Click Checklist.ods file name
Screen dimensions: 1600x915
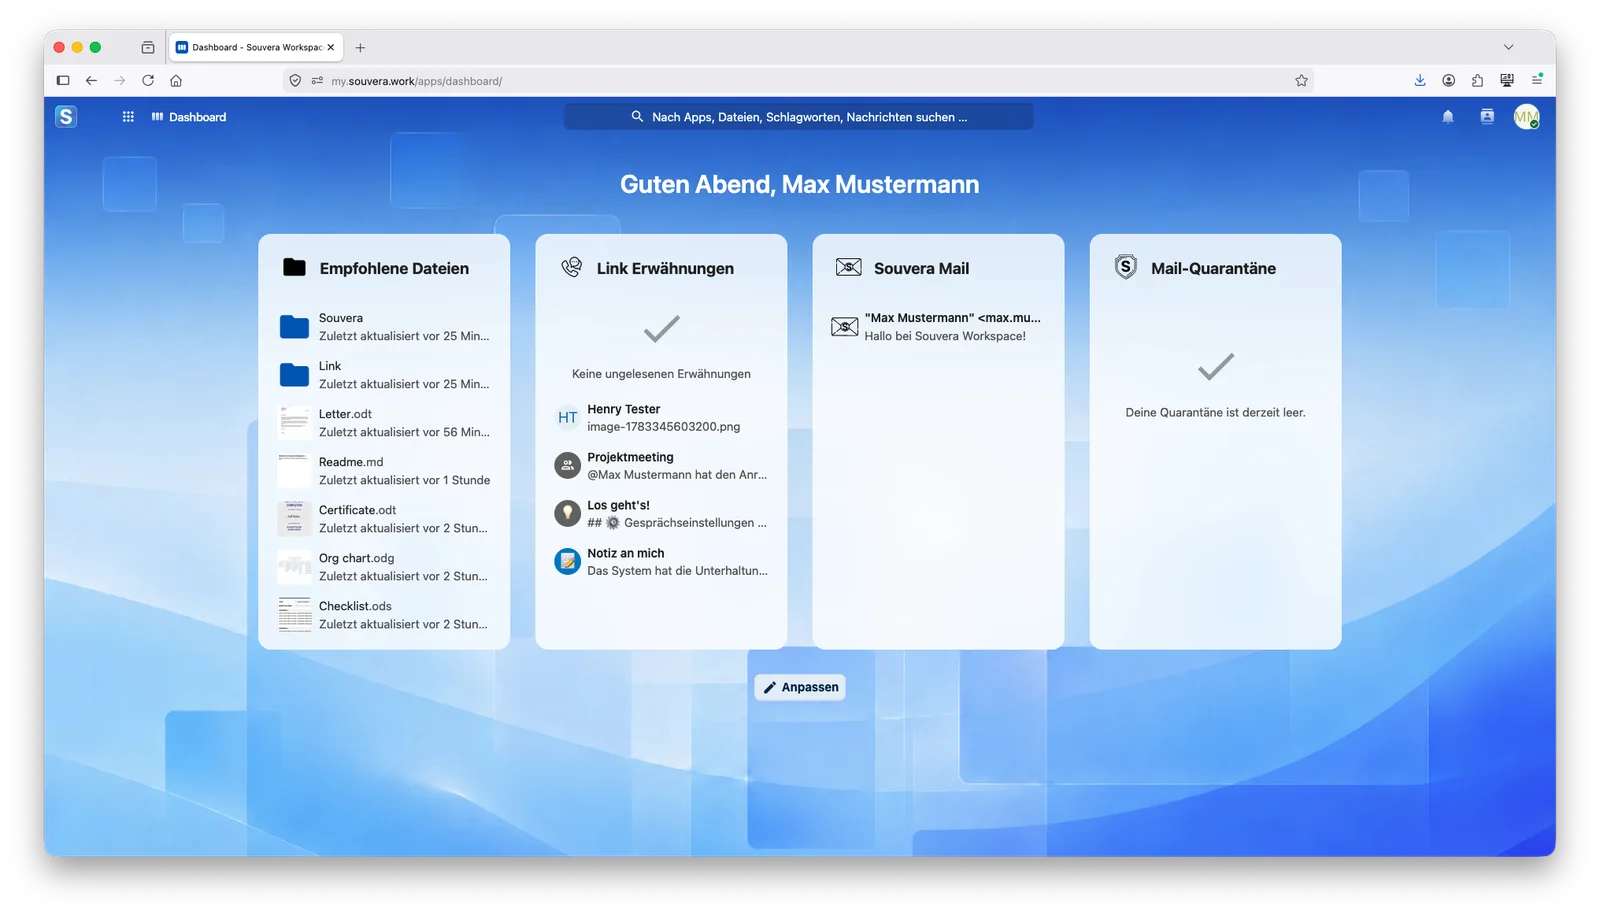click(355, 606)
